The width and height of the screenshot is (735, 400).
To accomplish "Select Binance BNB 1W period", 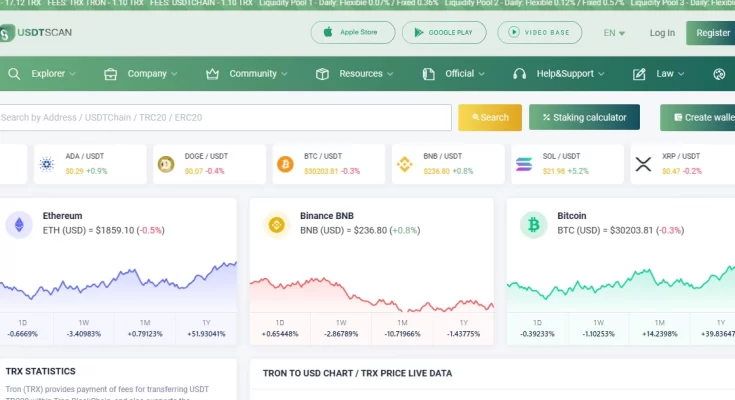I will click(341, 328).
